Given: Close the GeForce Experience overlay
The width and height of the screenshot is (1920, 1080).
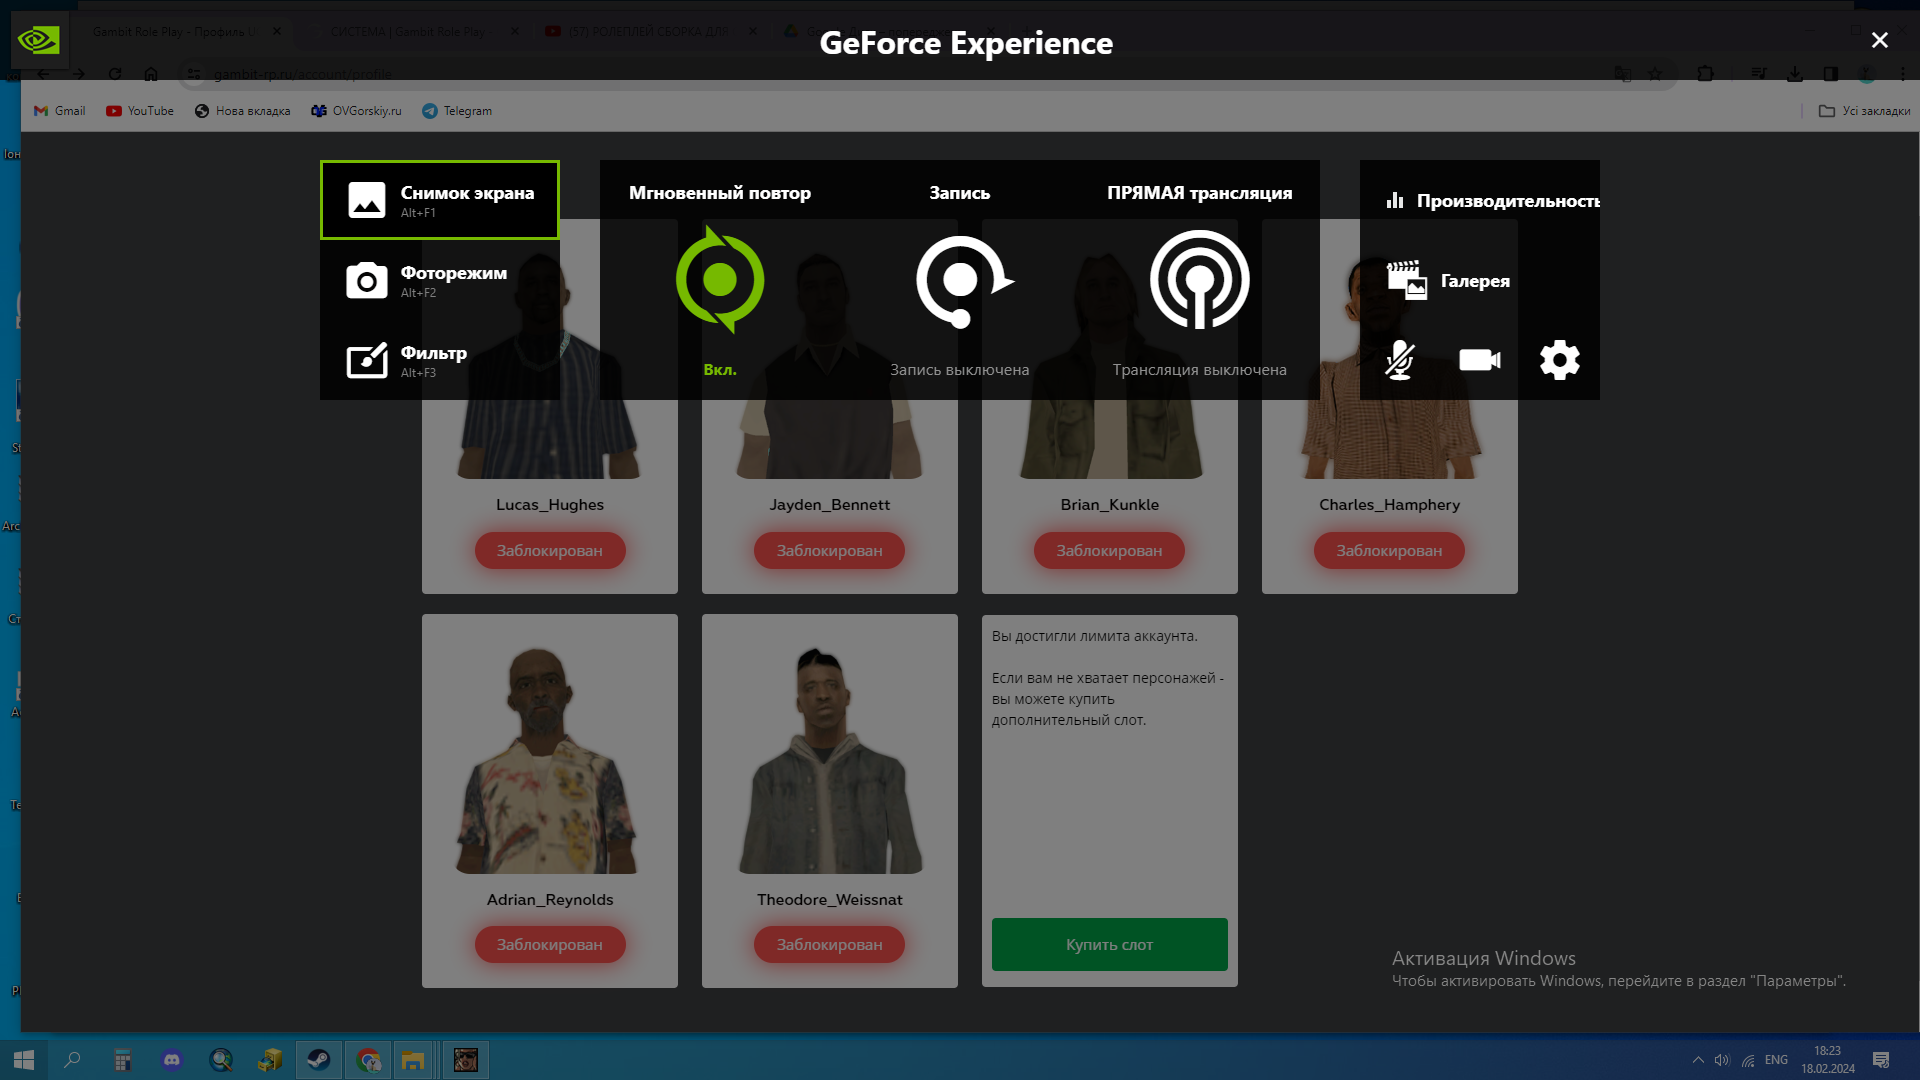Looking at the screenshot, I should point(1879,40).
